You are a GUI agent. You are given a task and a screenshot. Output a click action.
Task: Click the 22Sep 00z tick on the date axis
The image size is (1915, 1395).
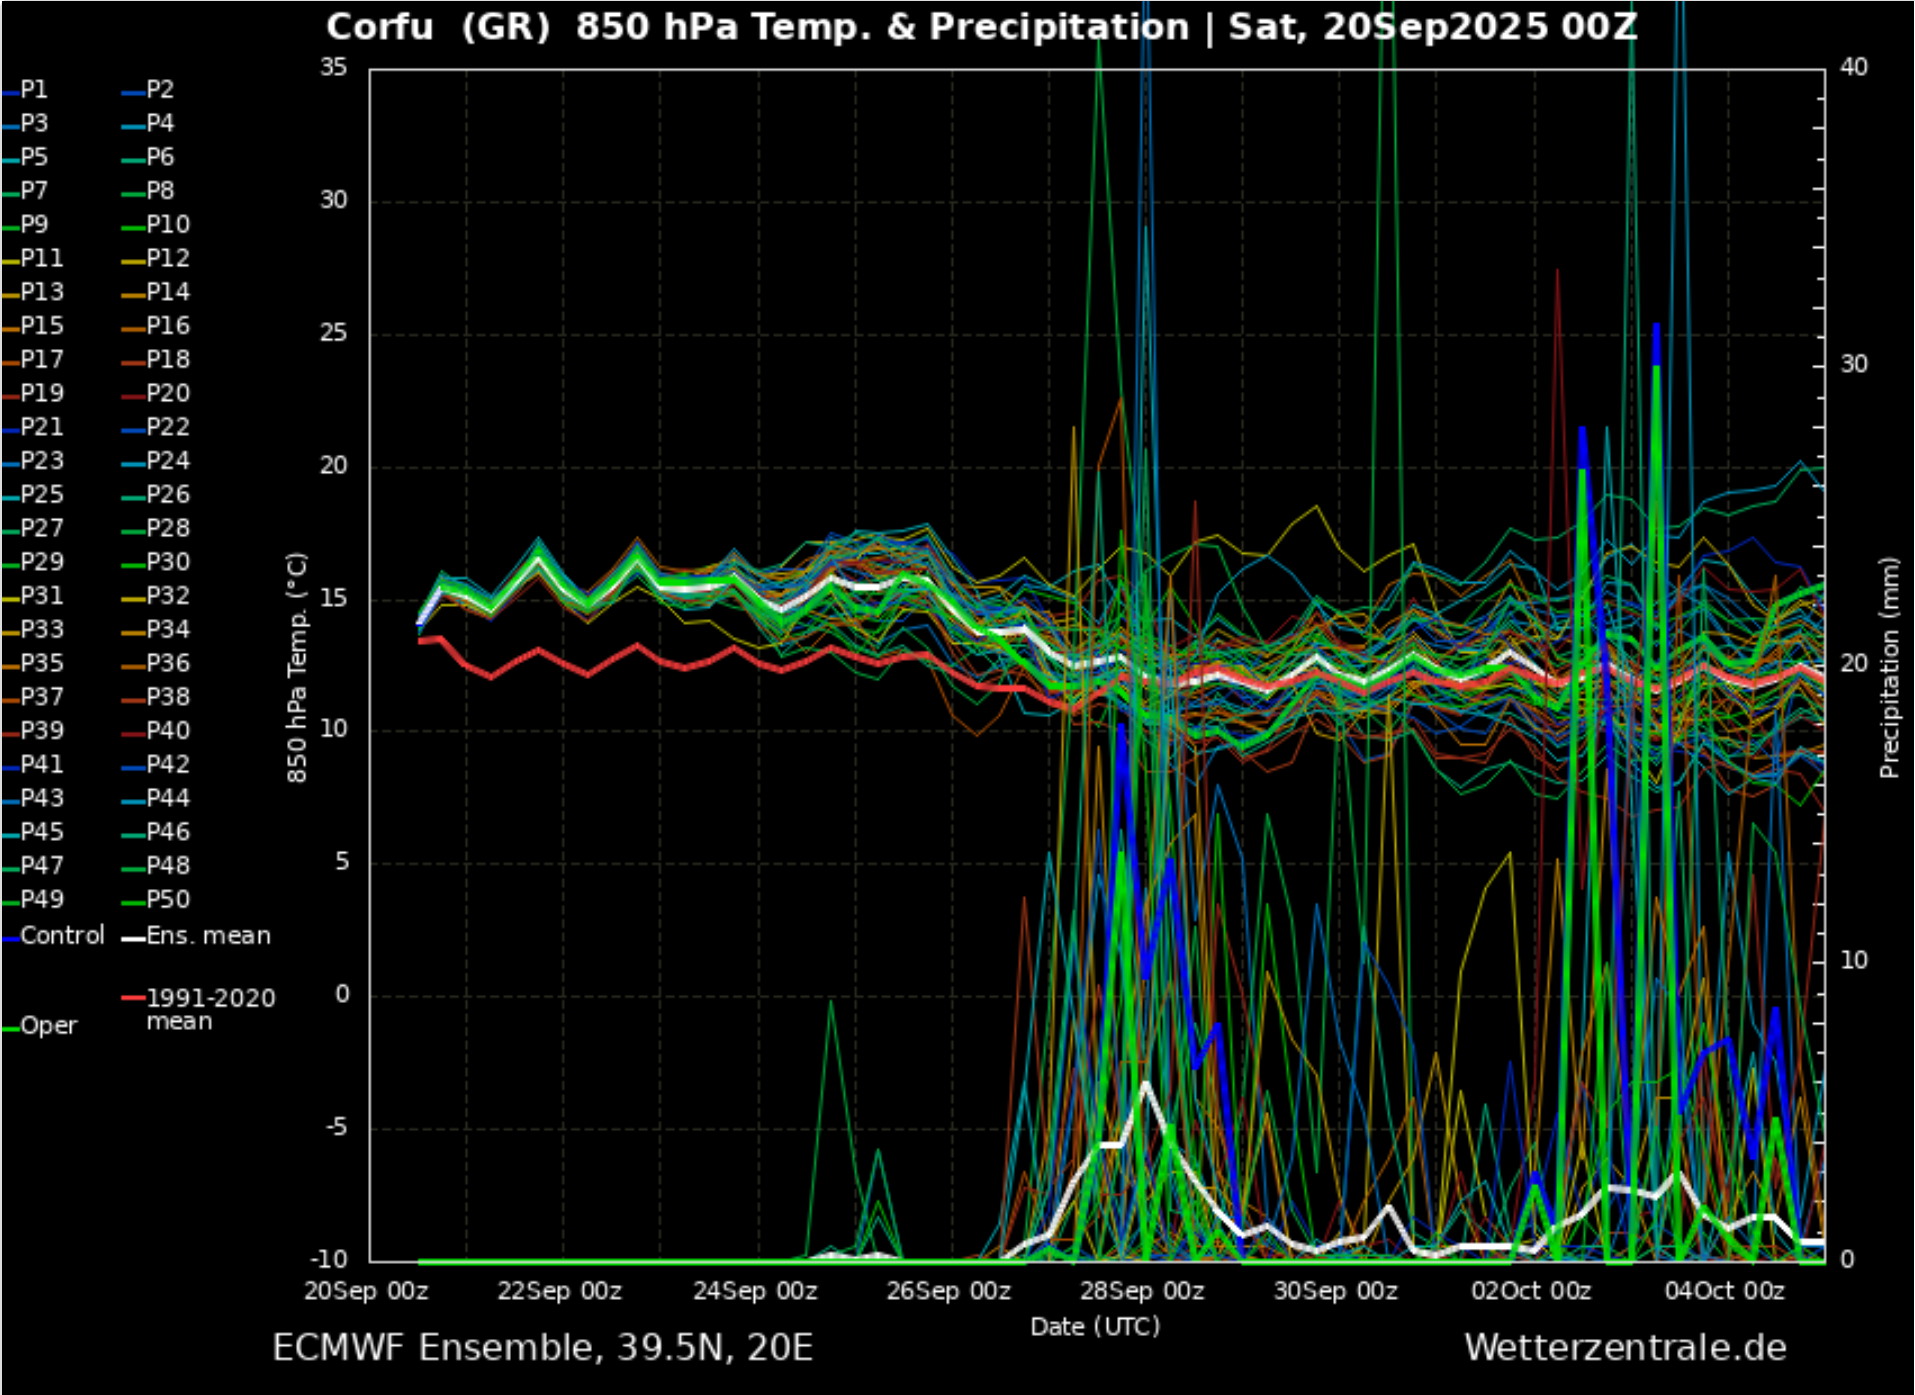coord(559,1291)
